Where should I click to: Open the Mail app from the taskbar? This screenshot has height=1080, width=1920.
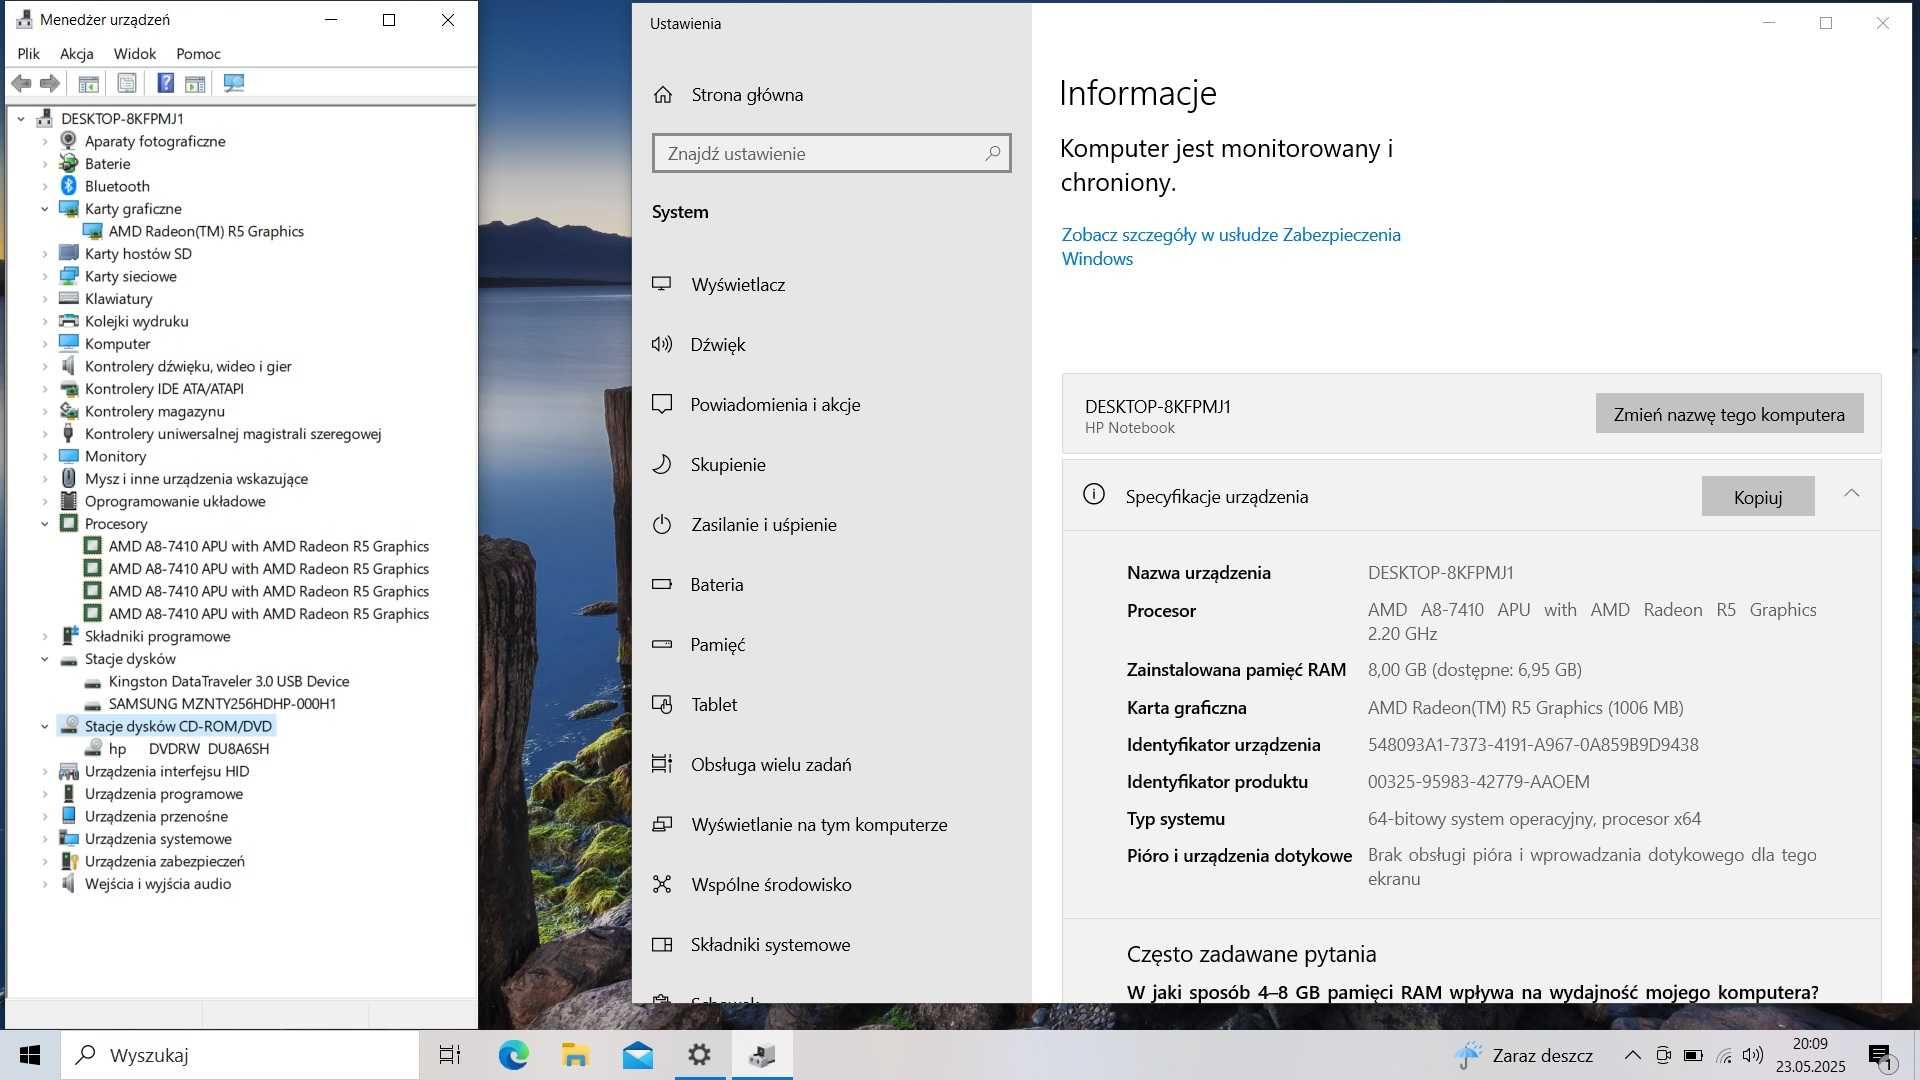tap(637, 1055)
